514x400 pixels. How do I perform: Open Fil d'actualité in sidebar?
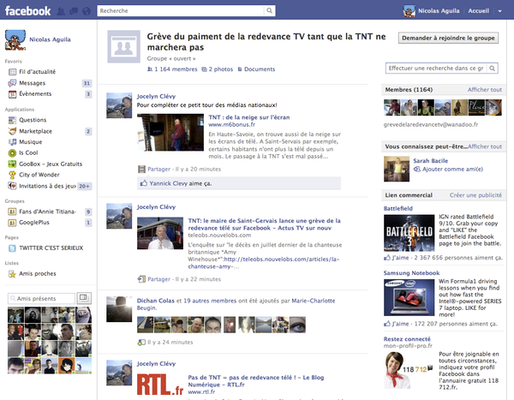point(37,72)
